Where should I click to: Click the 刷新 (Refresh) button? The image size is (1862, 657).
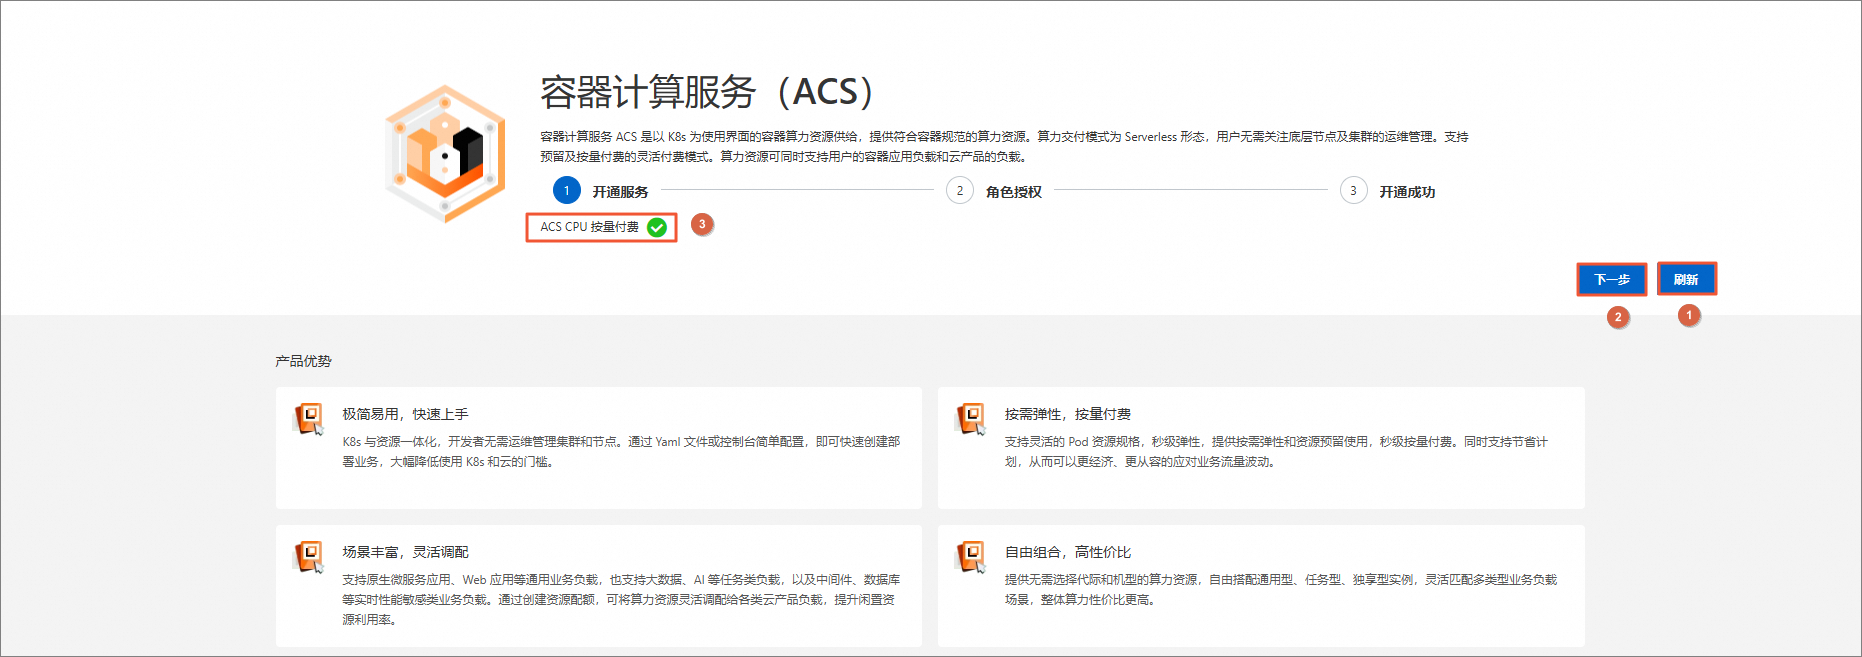click(x=1686, y=279)
